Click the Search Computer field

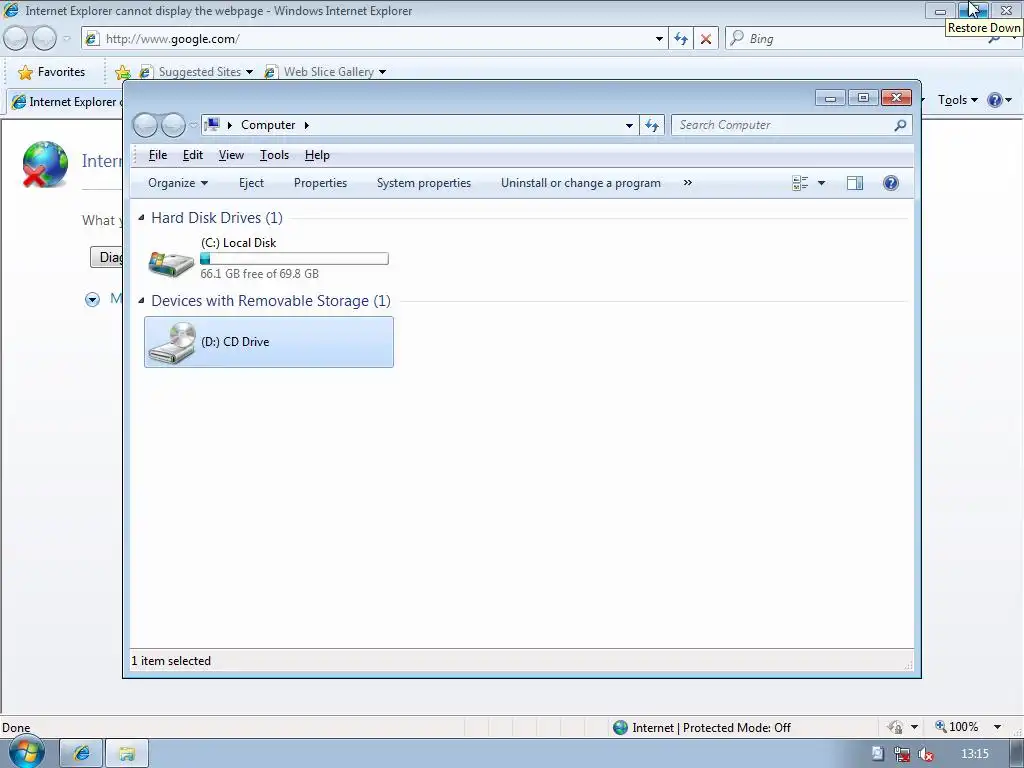[784, 125]
